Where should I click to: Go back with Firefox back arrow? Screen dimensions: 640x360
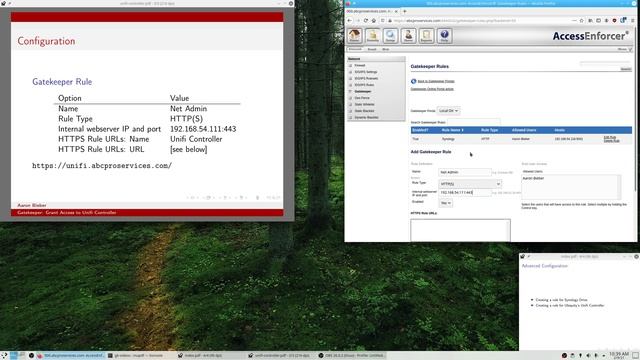pos(349,20)
